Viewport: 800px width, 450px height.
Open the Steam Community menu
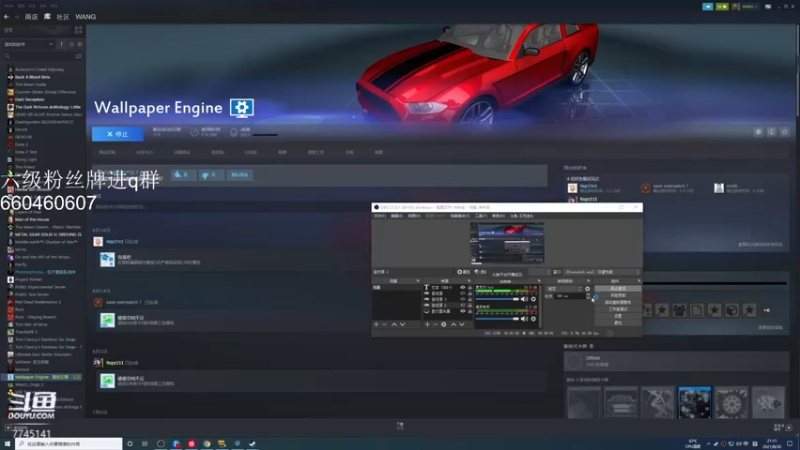63,17
